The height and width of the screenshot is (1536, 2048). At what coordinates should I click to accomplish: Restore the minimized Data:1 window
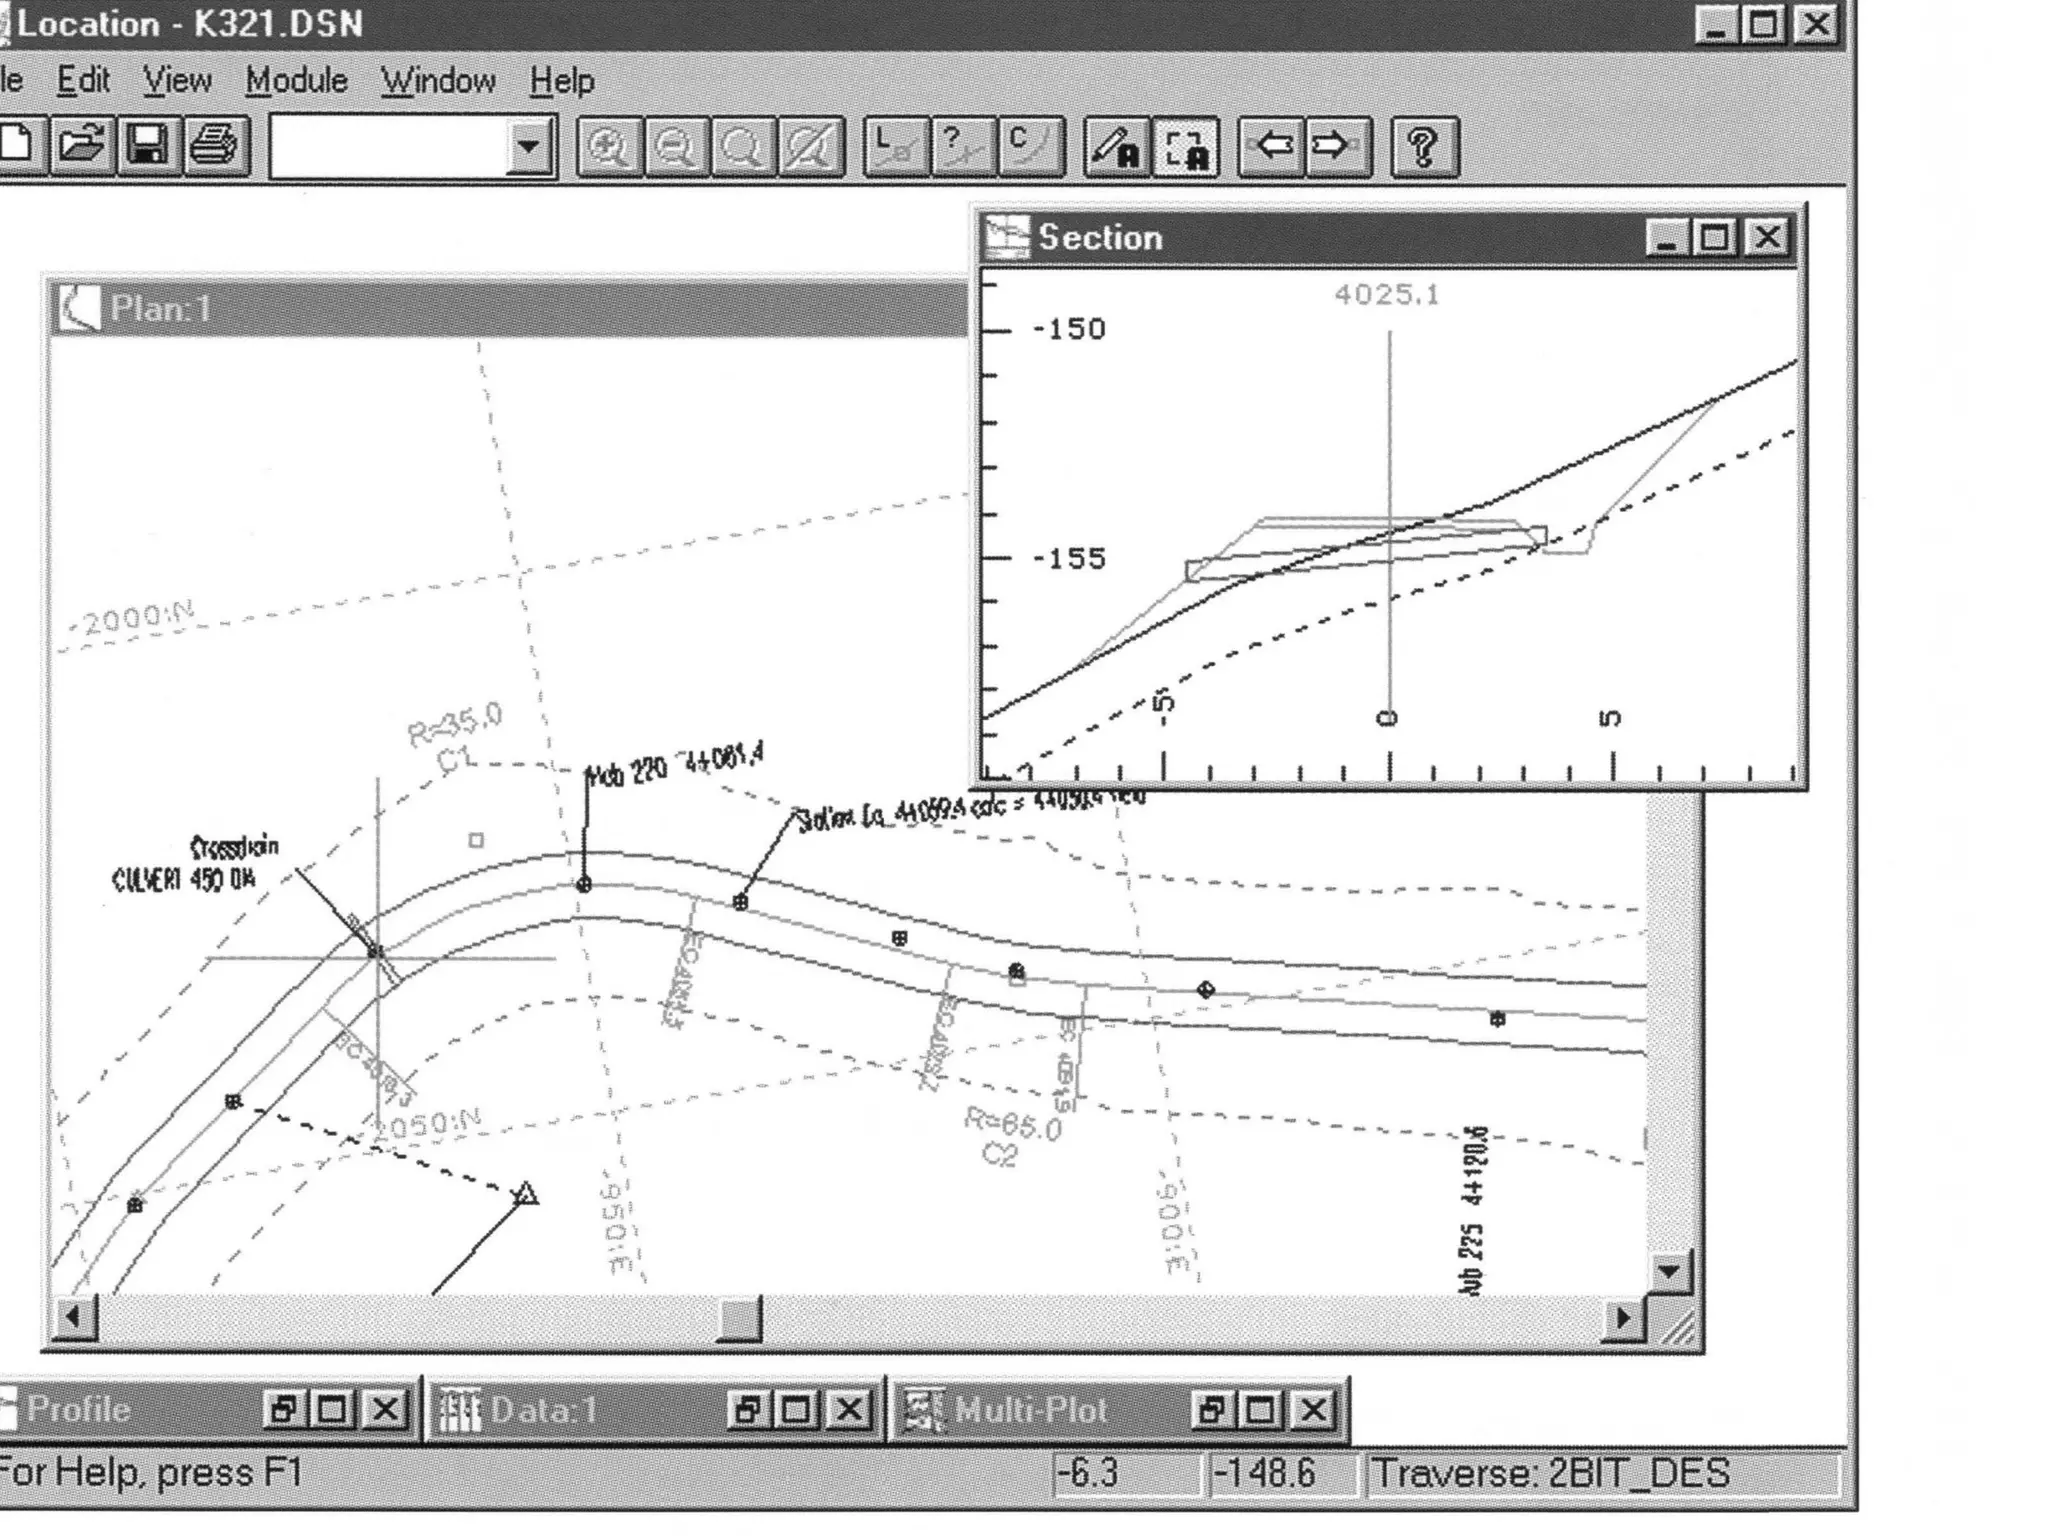pos(747,1410)
